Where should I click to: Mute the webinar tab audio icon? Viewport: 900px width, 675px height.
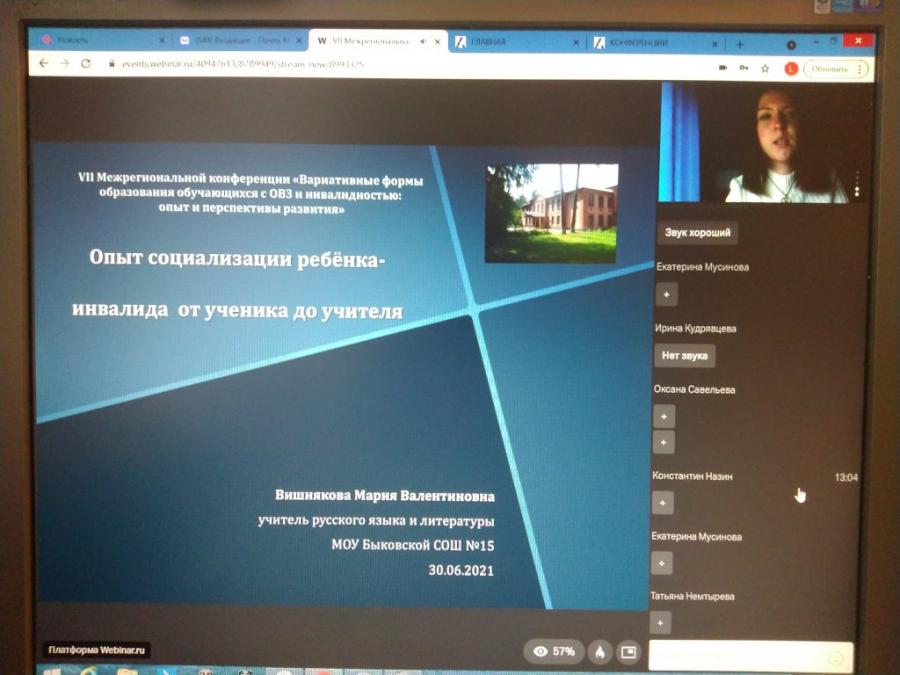(x=423, y=42)
